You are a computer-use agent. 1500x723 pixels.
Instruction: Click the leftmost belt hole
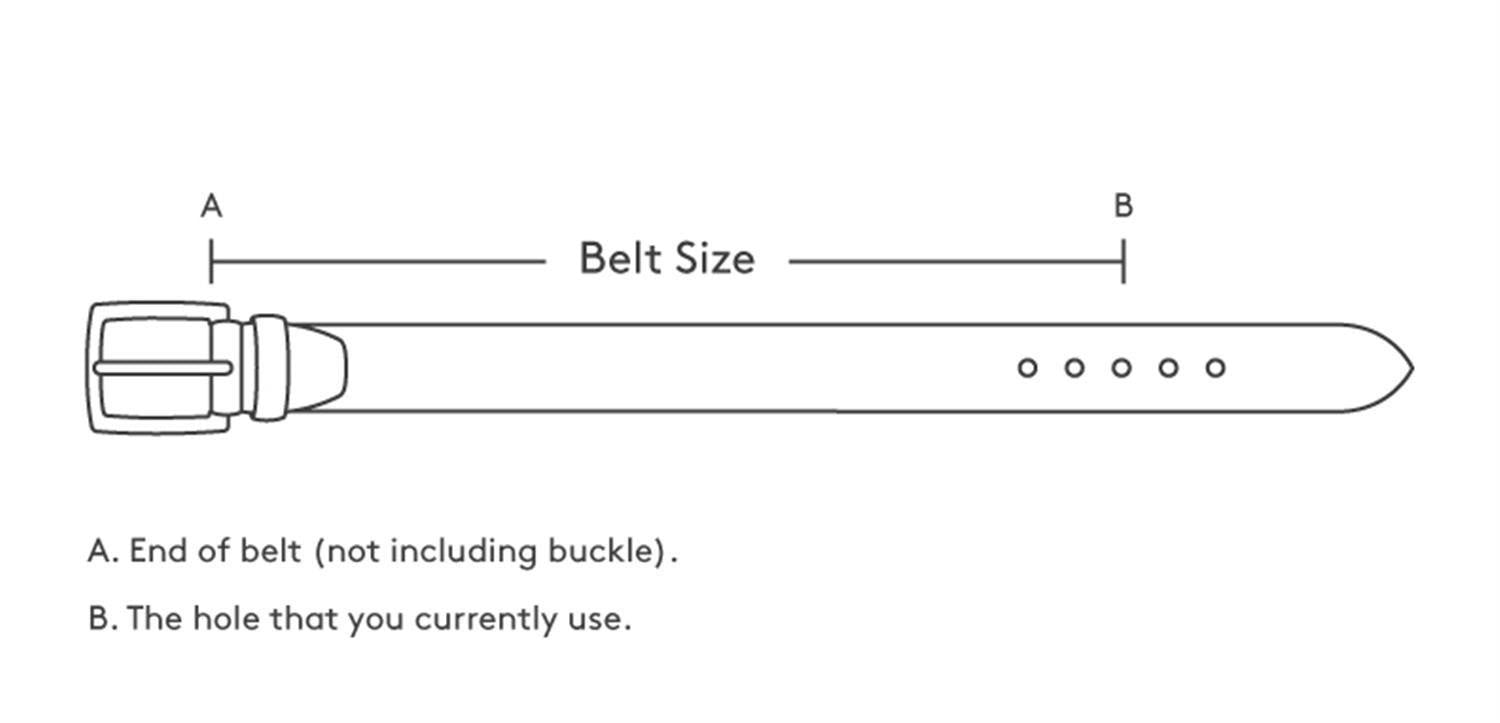coord(1027,368)
